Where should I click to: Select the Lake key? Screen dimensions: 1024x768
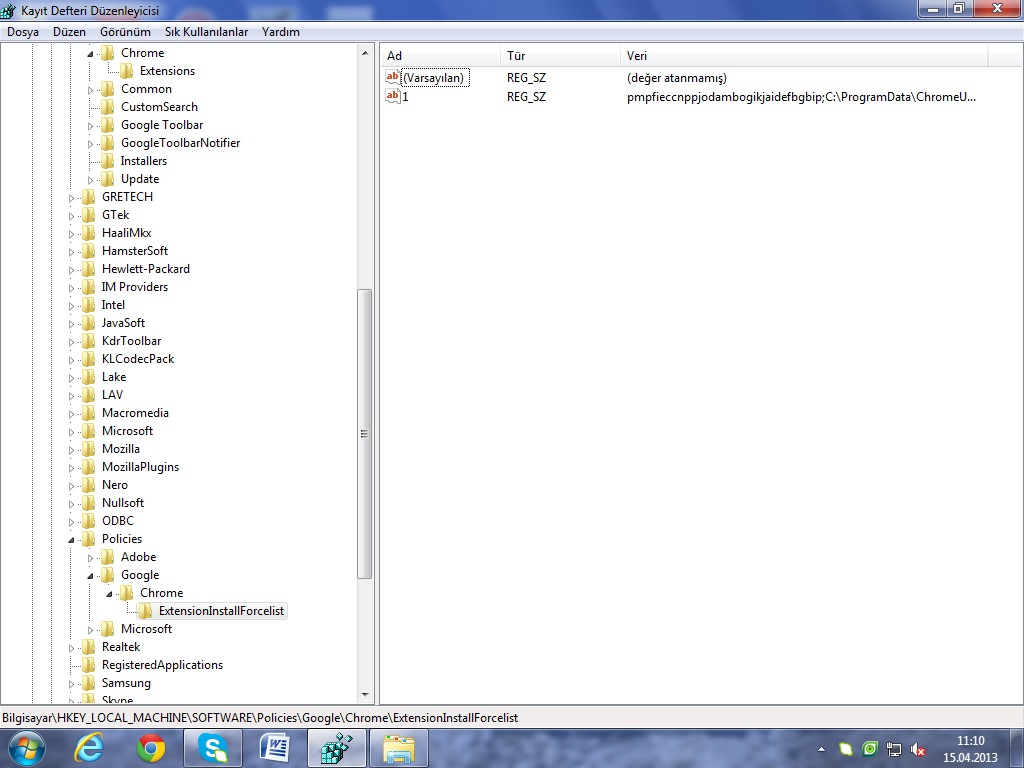click(114, 377)
